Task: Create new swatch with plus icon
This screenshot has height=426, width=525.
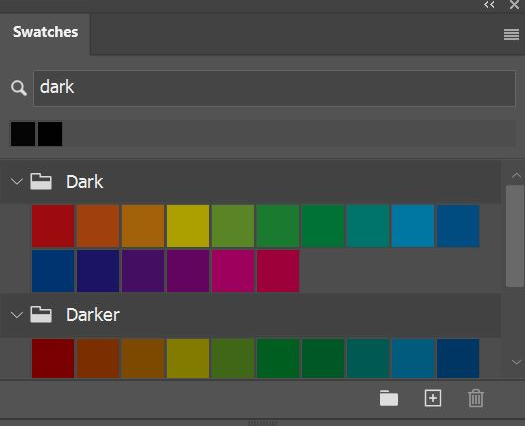Action: [433, 398]
